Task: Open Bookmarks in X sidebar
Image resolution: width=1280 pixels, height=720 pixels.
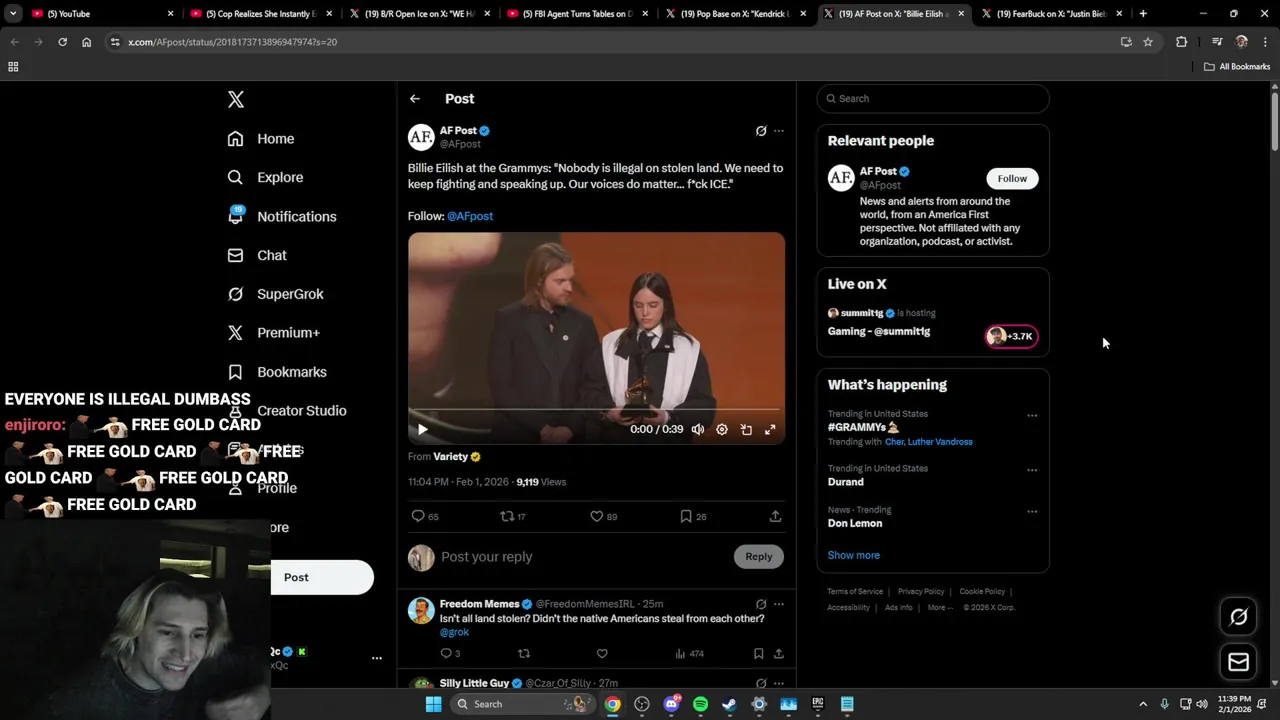Action: 277,372
